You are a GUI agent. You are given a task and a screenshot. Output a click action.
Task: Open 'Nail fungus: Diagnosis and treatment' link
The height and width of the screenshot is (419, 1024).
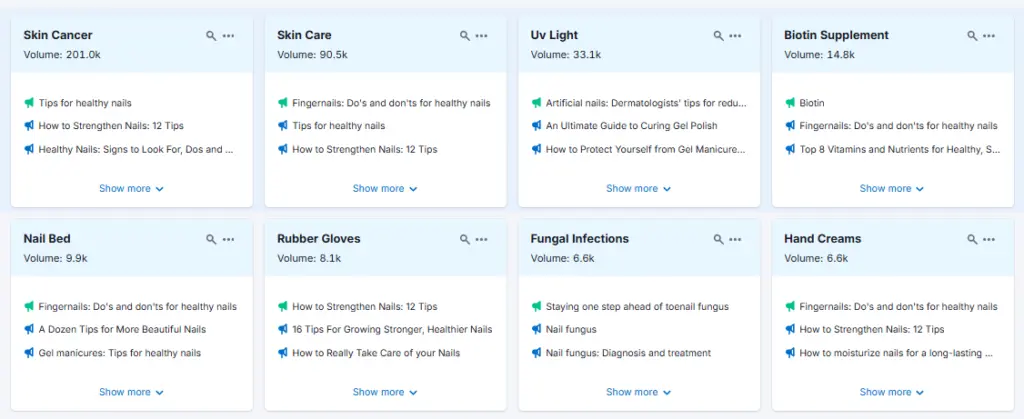pyautogui.click(x=628, y=353)
